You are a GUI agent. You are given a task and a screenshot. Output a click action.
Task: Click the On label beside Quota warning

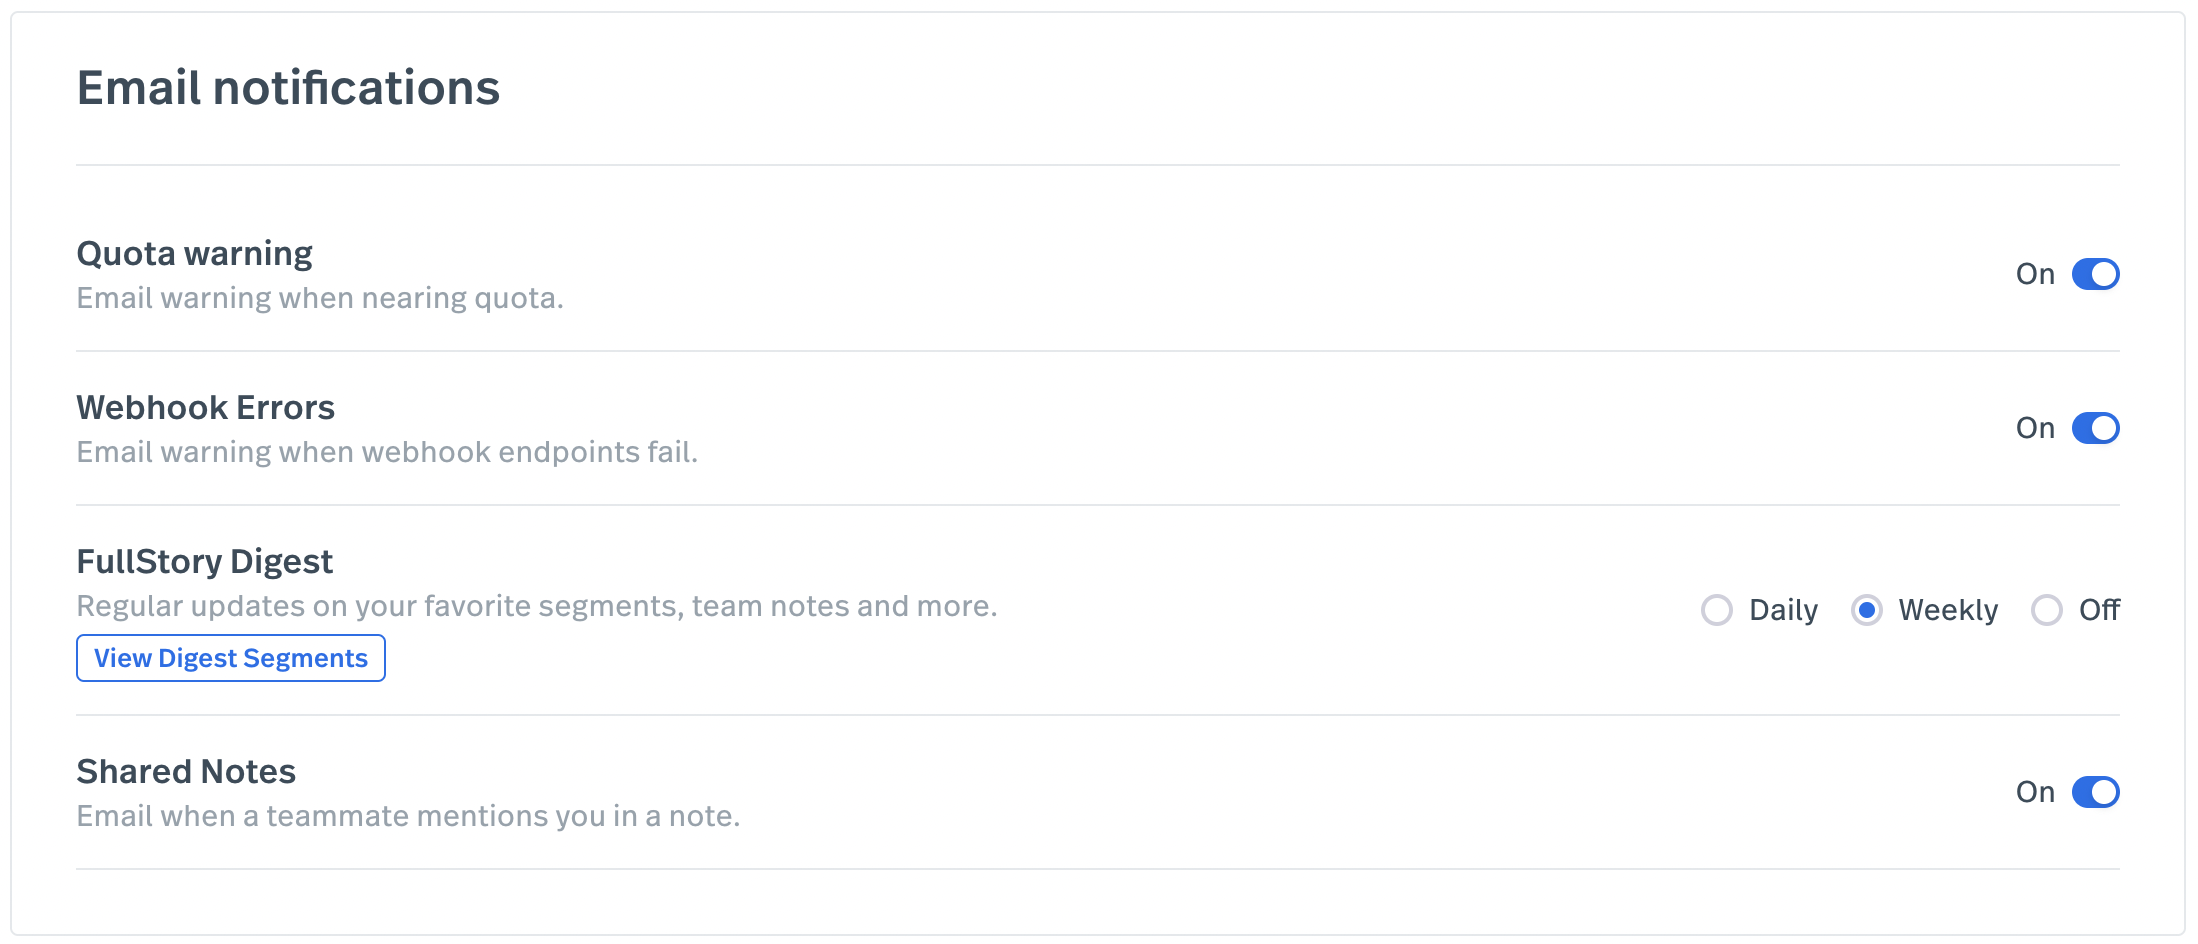(2035, 273)
